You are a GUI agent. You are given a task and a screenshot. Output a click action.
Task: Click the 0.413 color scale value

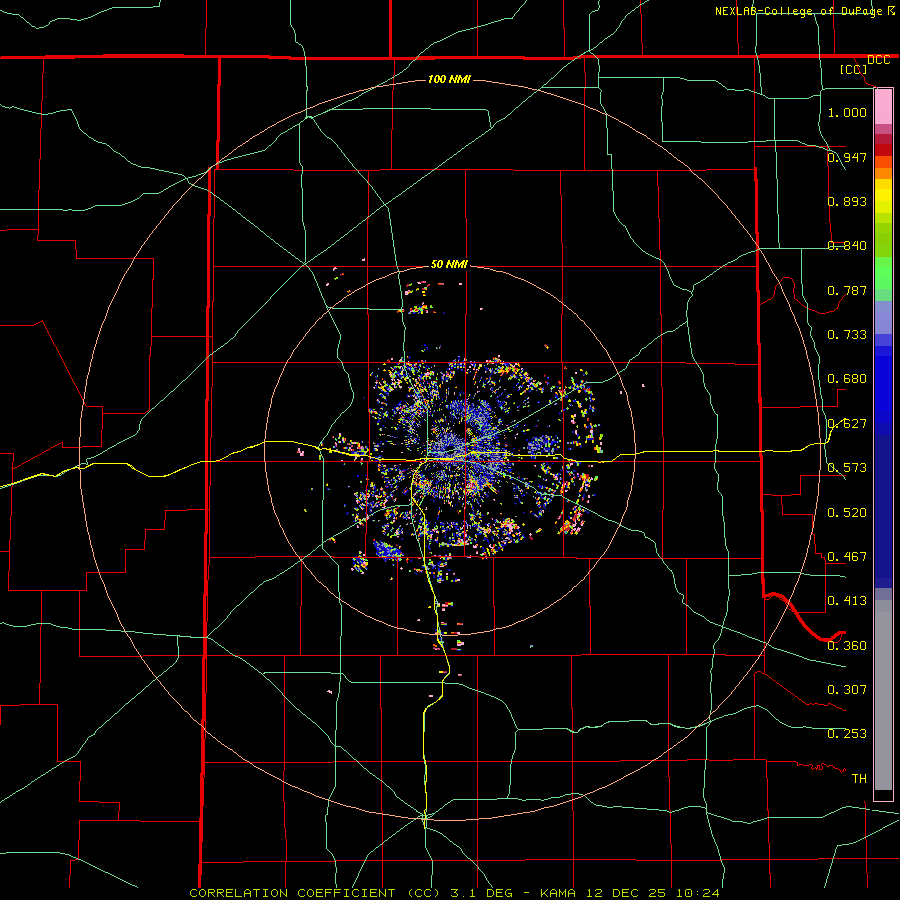click(x=847, y=600)
